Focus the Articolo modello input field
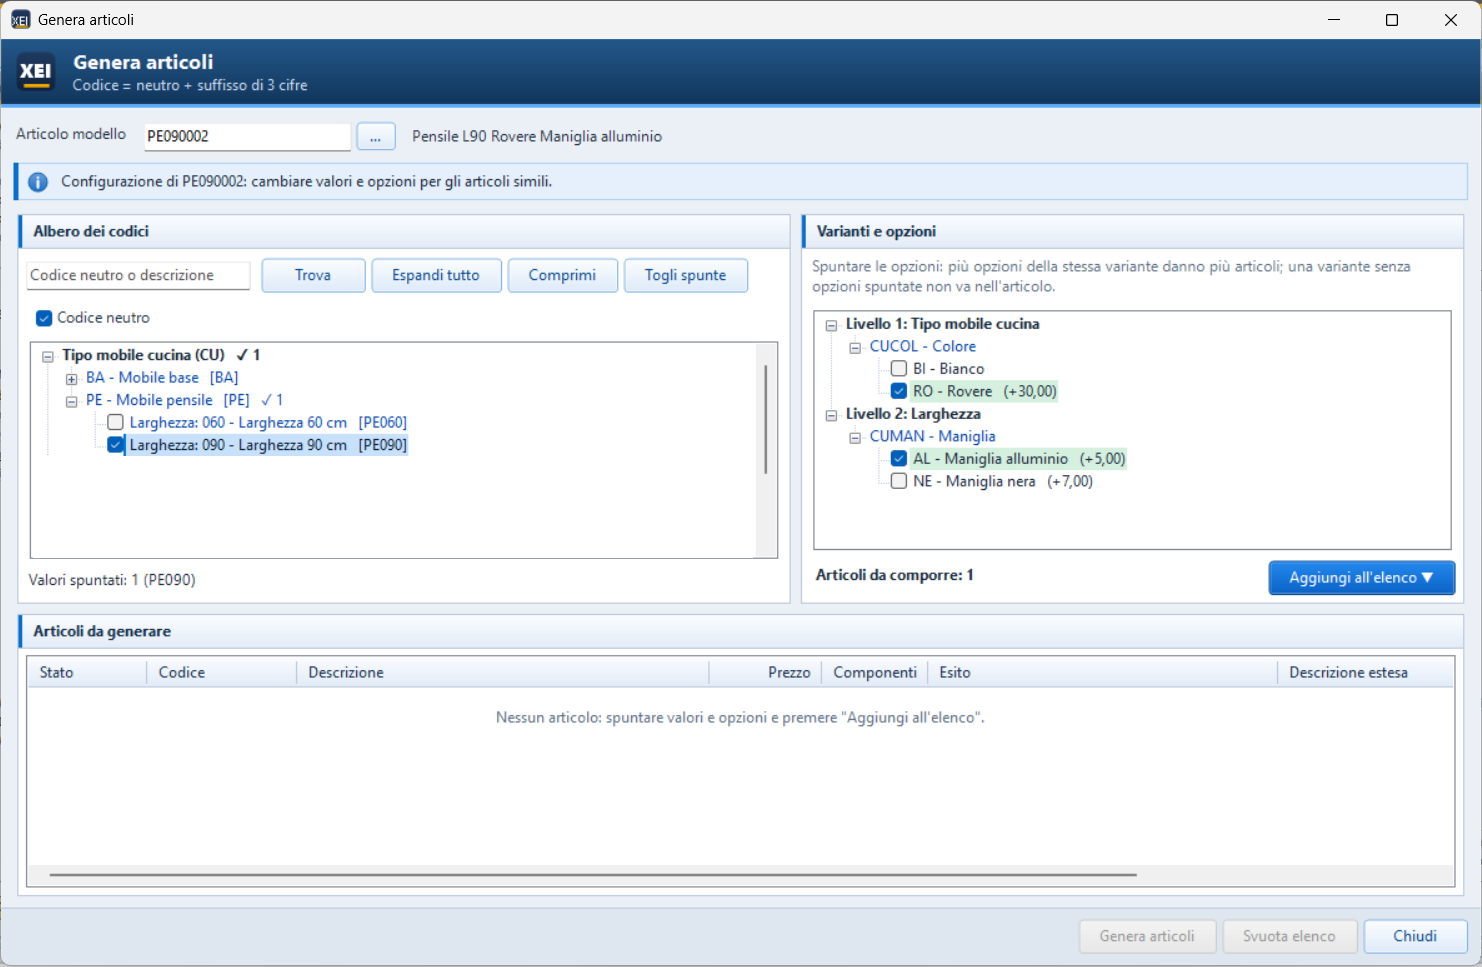1482x967 pixels. 247,137
